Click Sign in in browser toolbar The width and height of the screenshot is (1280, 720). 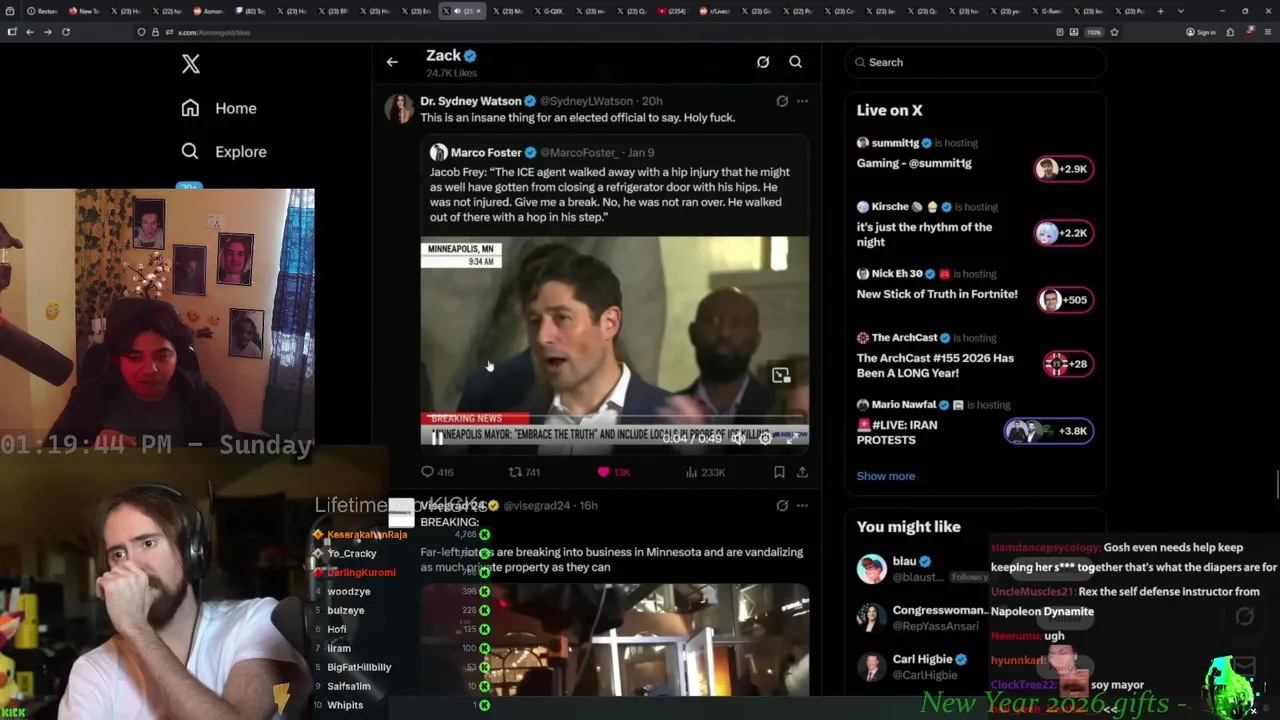pos(1201,32)
